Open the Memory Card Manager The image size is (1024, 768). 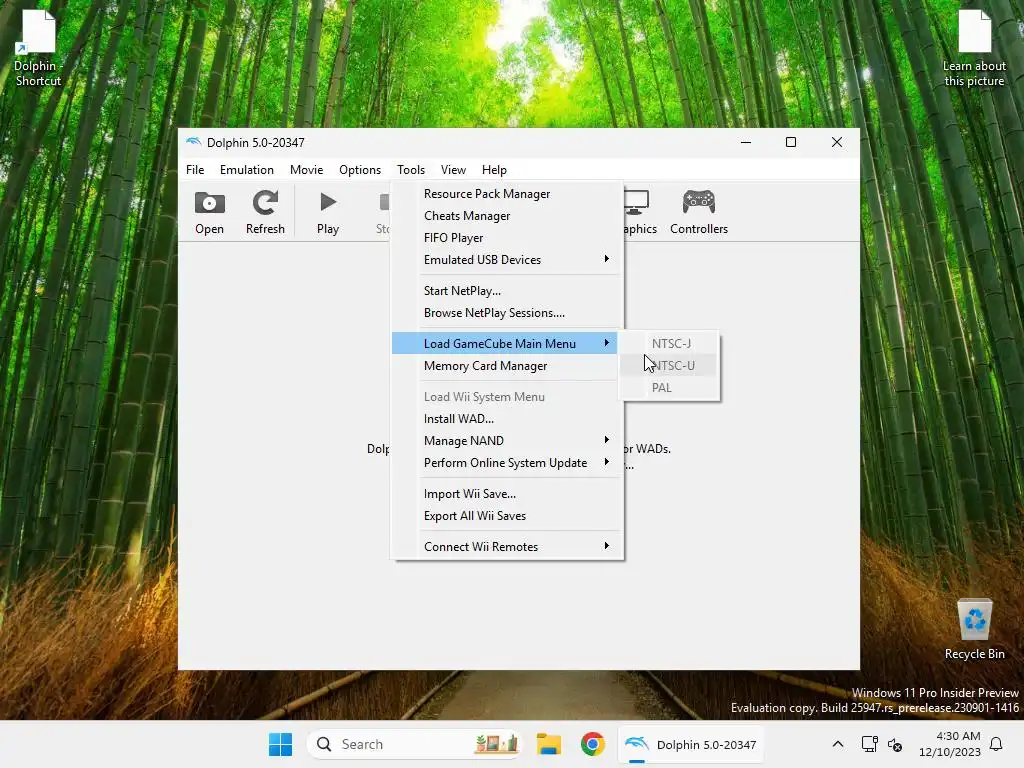click(x=507, y=366)
